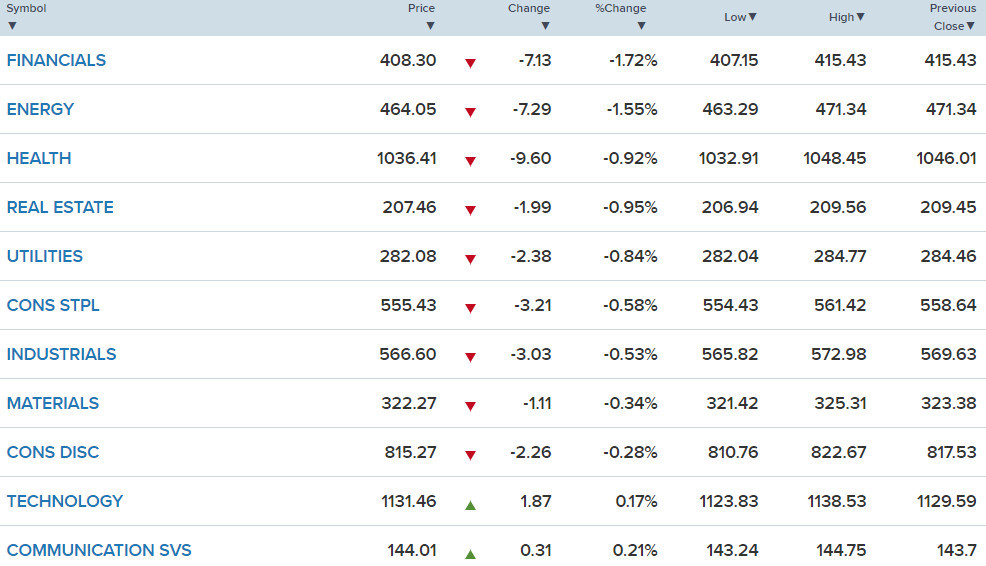
Task: Open the COMMUNICATION SVS sector link
Action: 99,550
